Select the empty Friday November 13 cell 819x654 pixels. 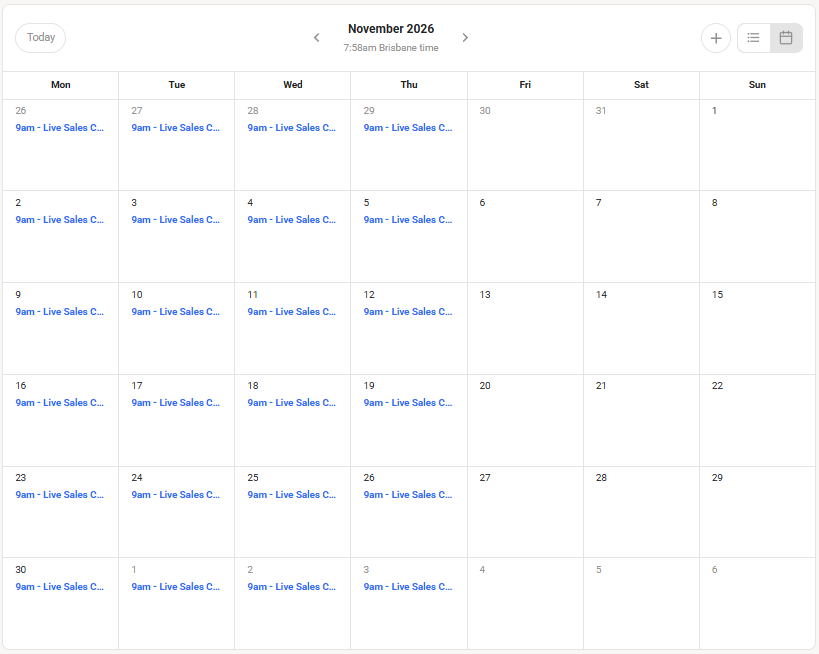pos(525,329)
